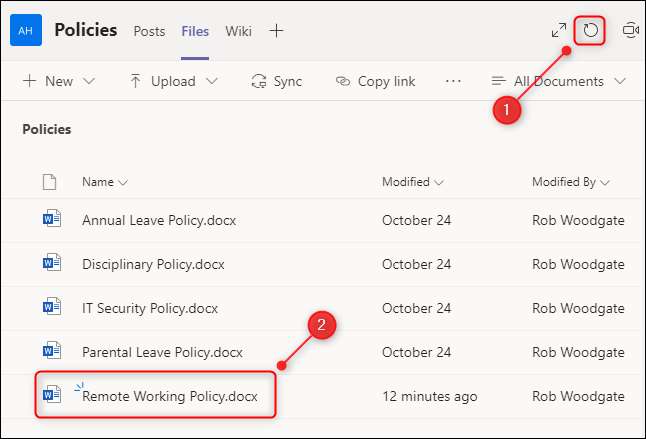
Task: Open the Upload dropdown menu
Action: pos(173,81)
